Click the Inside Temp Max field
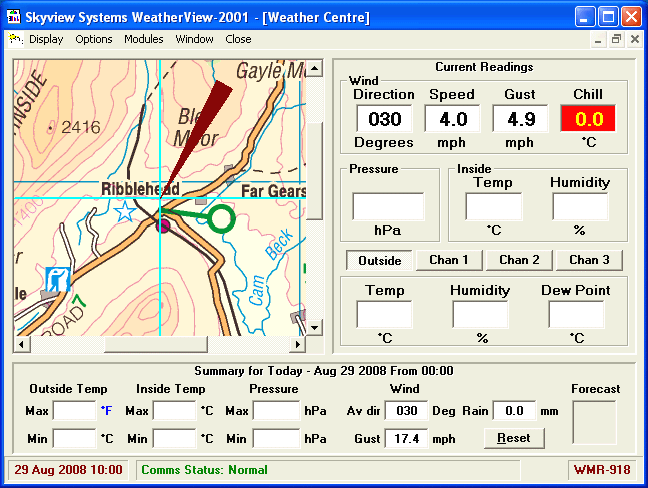648x488 pixels. (175, 411)
